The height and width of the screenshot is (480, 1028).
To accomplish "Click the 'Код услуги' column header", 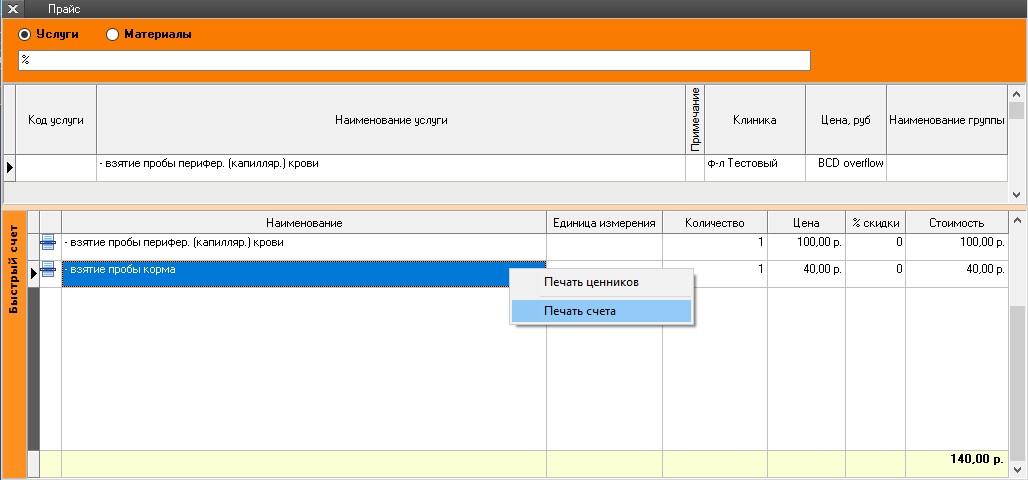I will [x=55, y=120].
